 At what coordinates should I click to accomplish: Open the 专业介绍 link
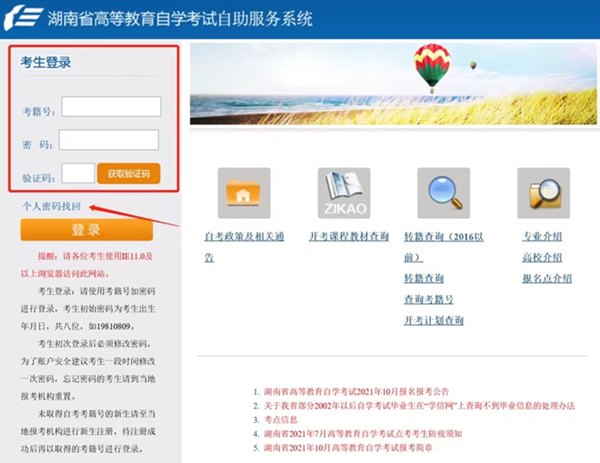coord(541,237)
